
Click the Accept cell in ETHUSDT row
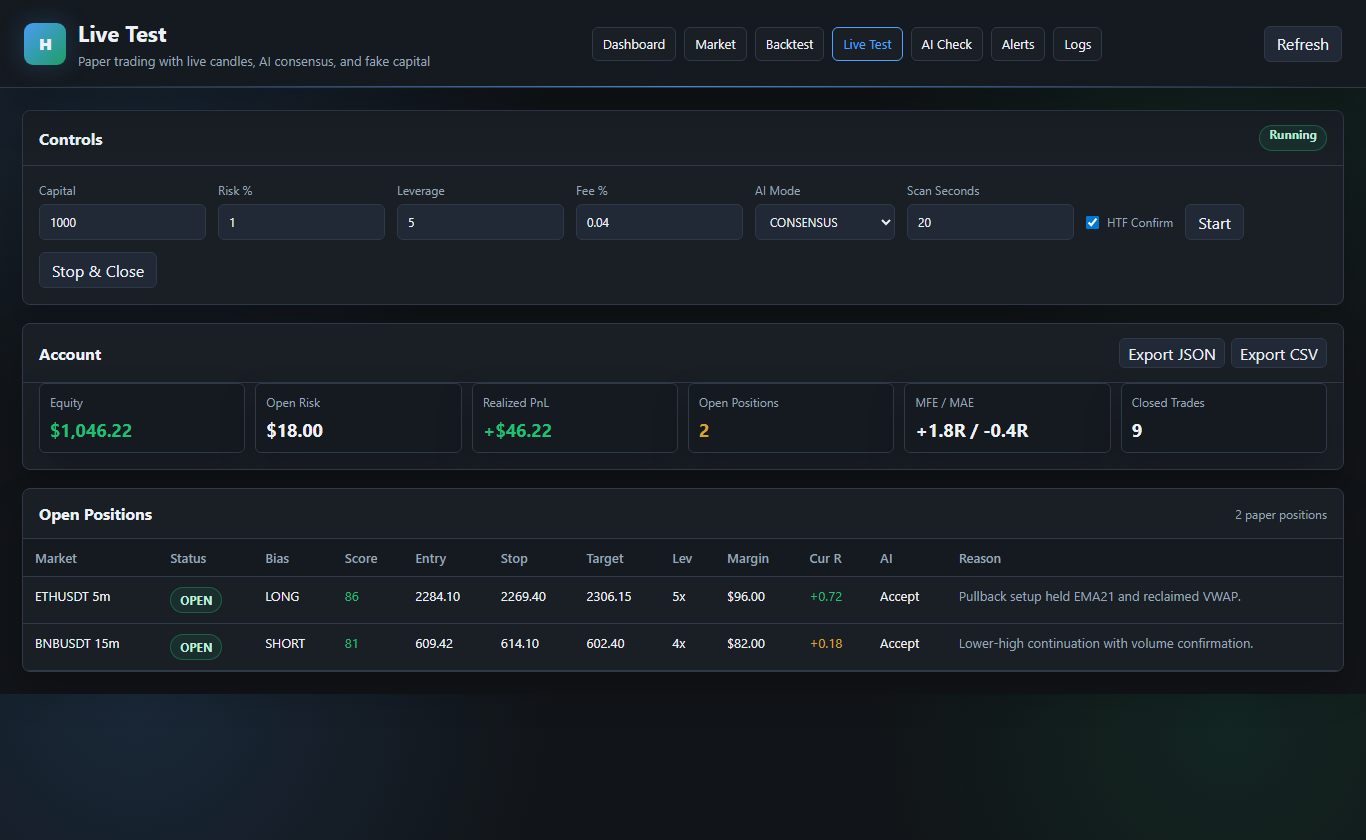[x=900, y=596]
